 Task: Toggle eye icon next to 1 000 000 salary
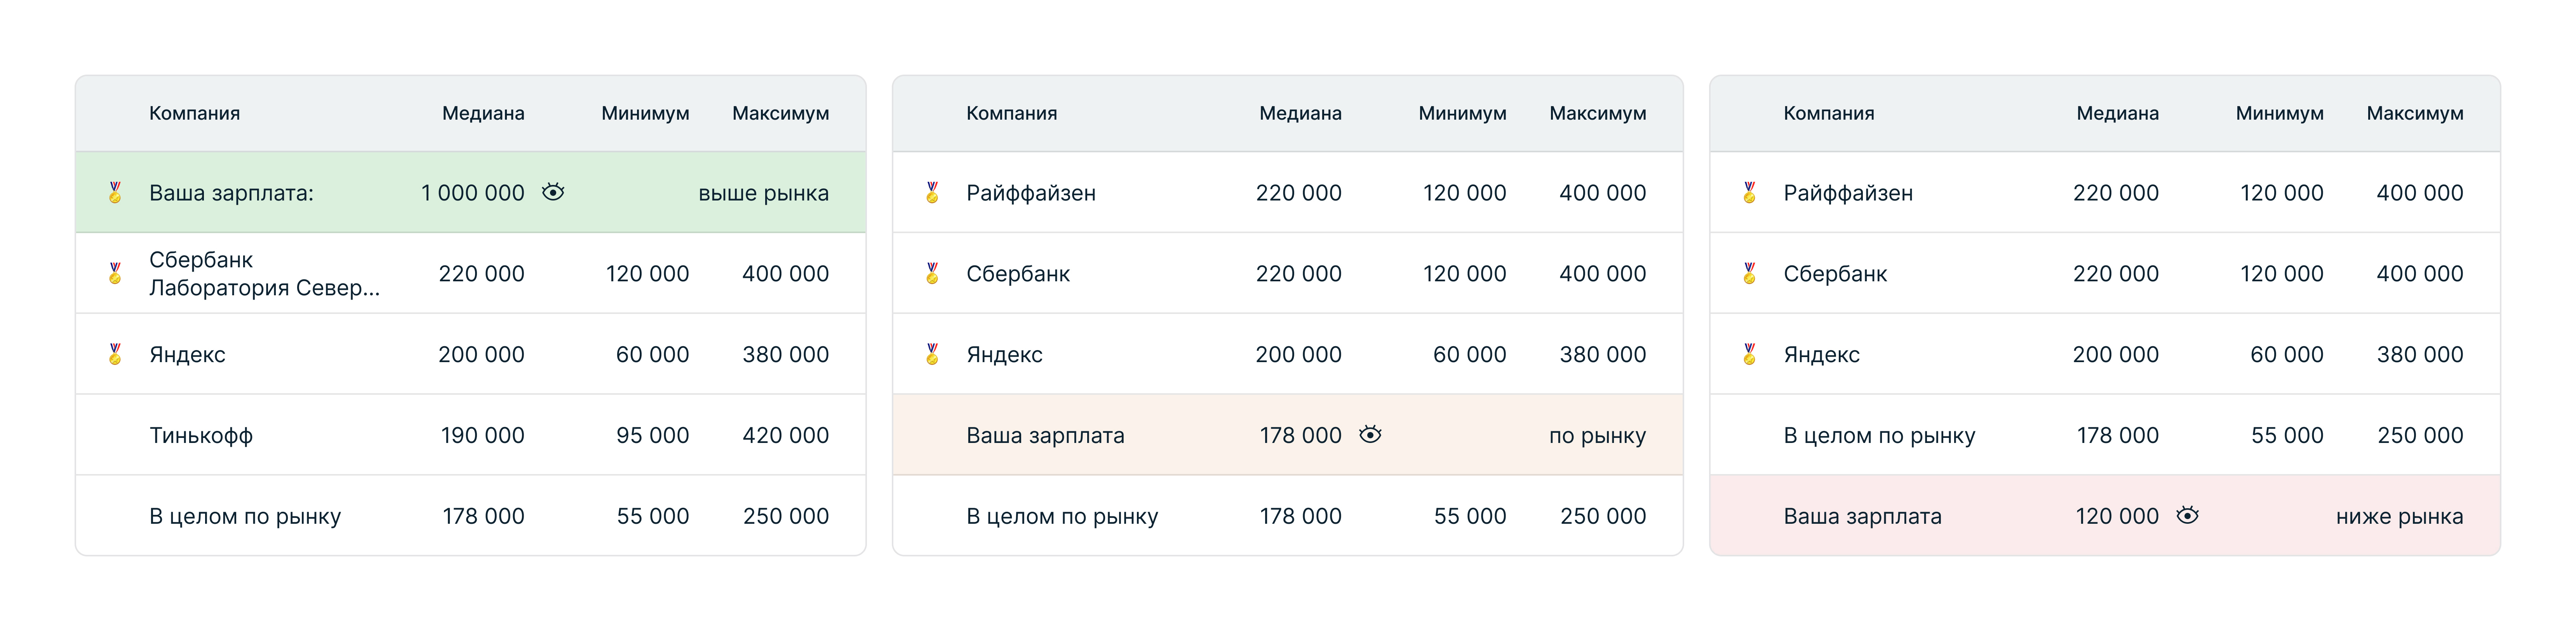[x=553, y=192]
